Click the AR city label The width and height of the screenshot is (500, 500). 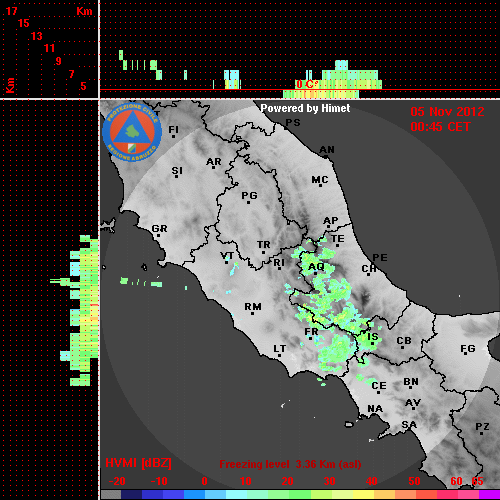pos(214,162)
